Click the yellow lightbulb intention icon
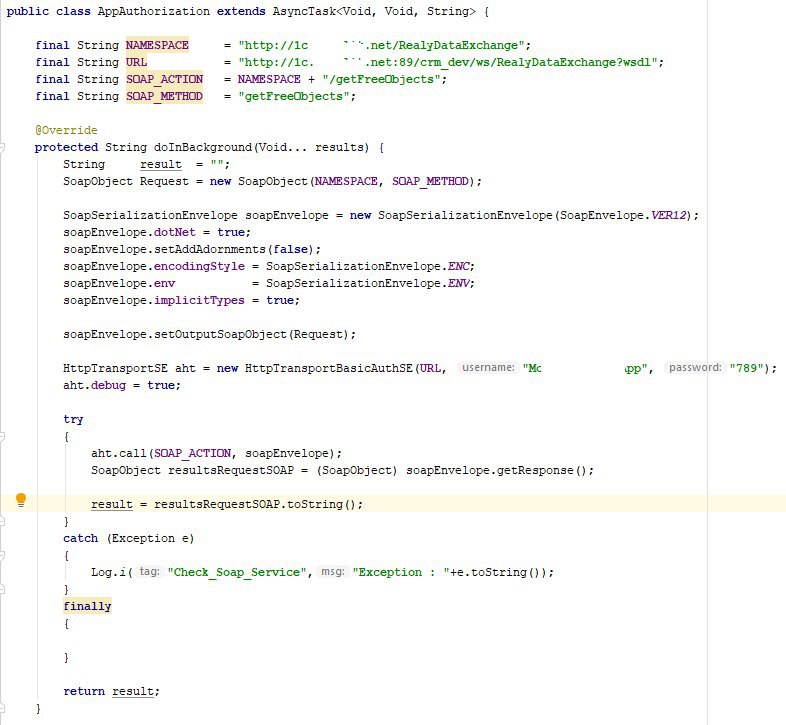Image resolution: width=786 pixels, height=725 pixels. (x=21, y=500)
